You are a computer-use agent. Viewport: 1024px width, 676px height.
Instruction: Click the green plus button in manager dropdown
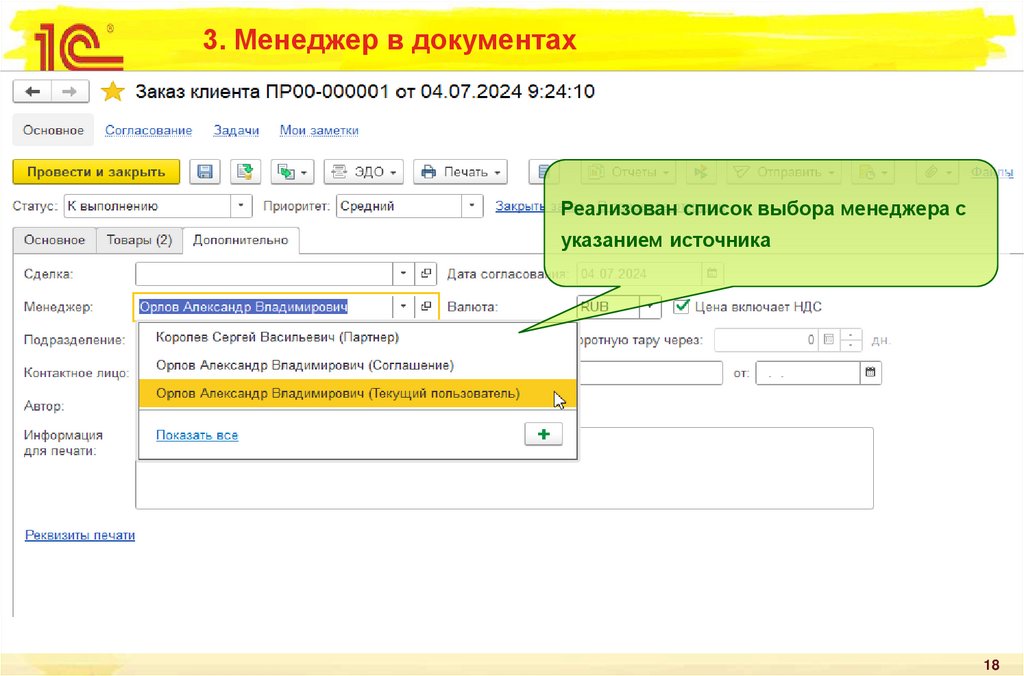pyautogui.click(x=543, y=434)
